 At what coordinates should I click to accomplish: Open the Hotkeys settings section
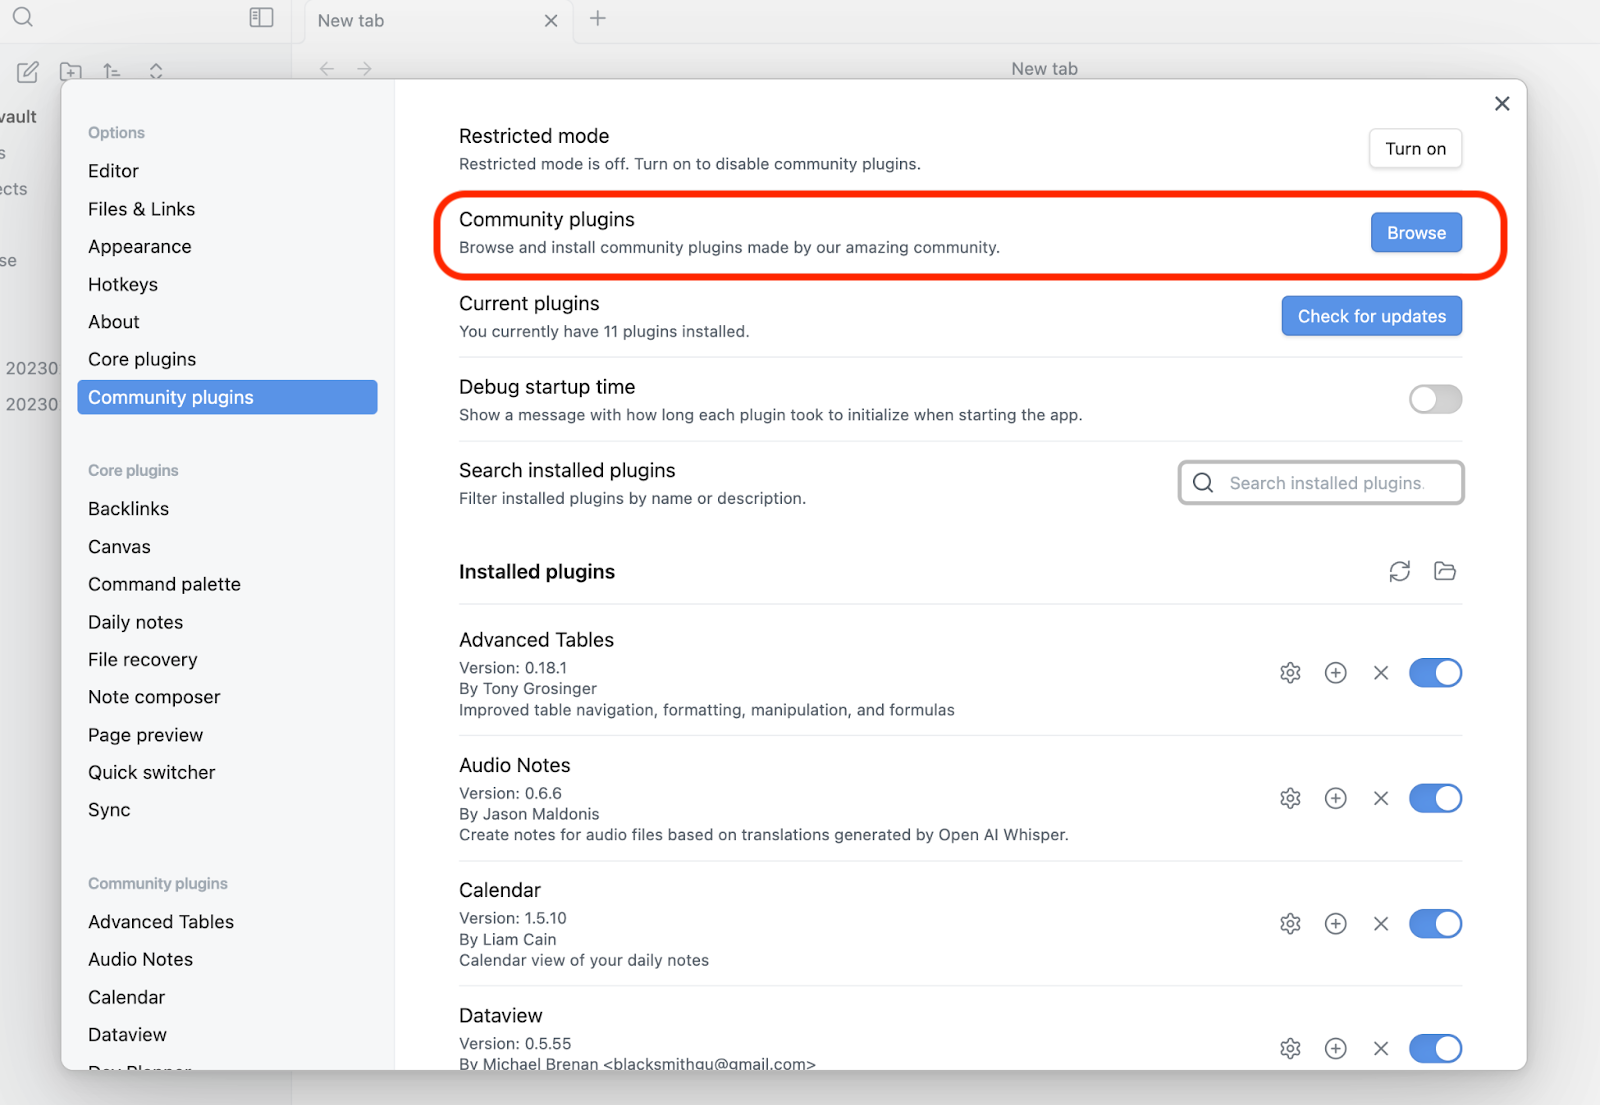[123, 285]
